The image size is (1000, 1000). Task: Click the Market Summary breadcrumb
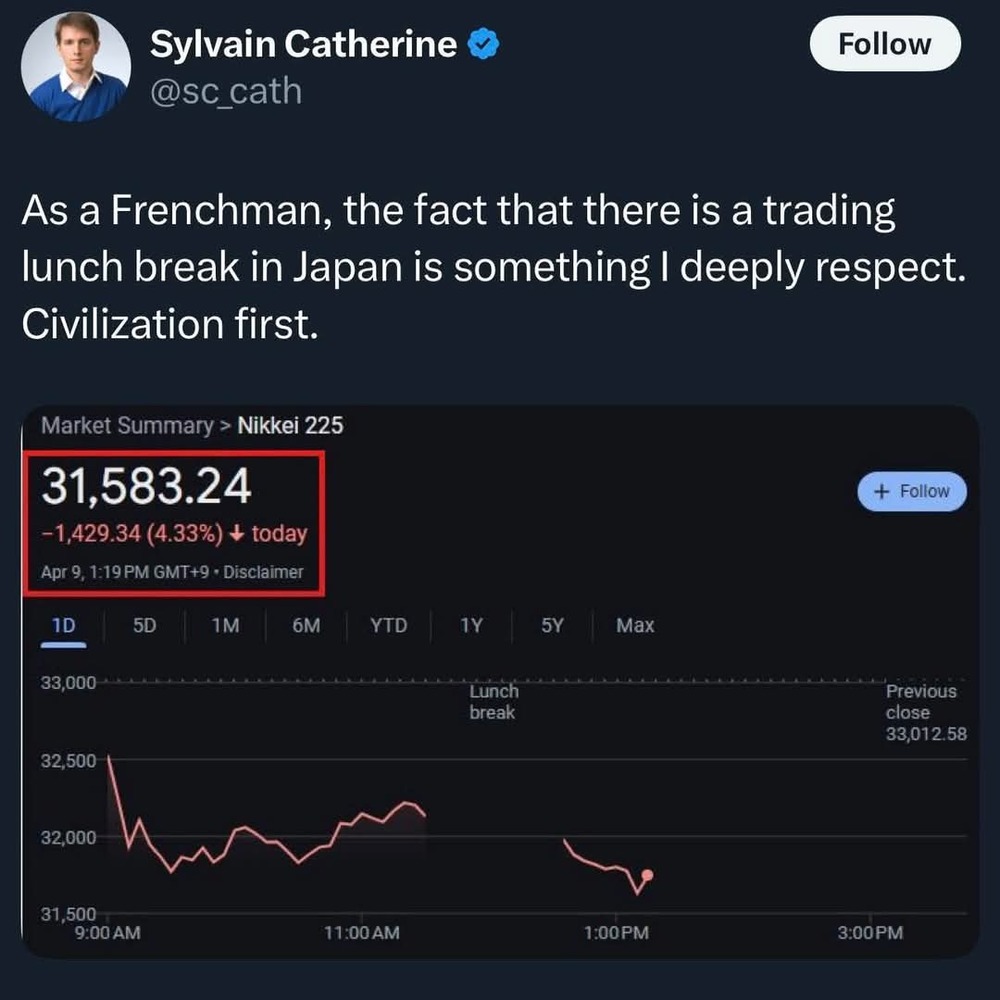(127, 425)
